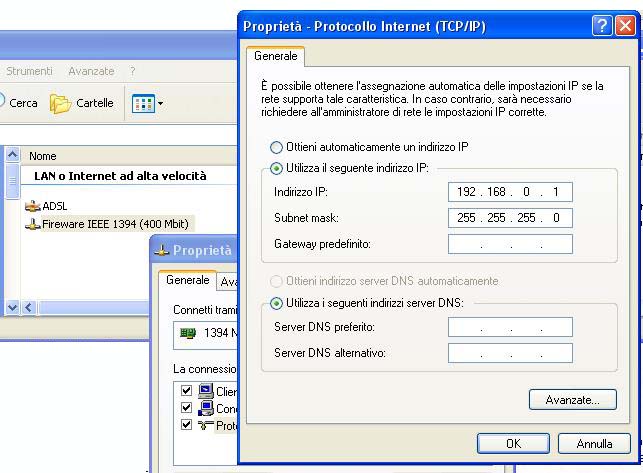Screen dimensions: 643x473
Task: Click the Gateway predefinito input field
Action: 510,244
